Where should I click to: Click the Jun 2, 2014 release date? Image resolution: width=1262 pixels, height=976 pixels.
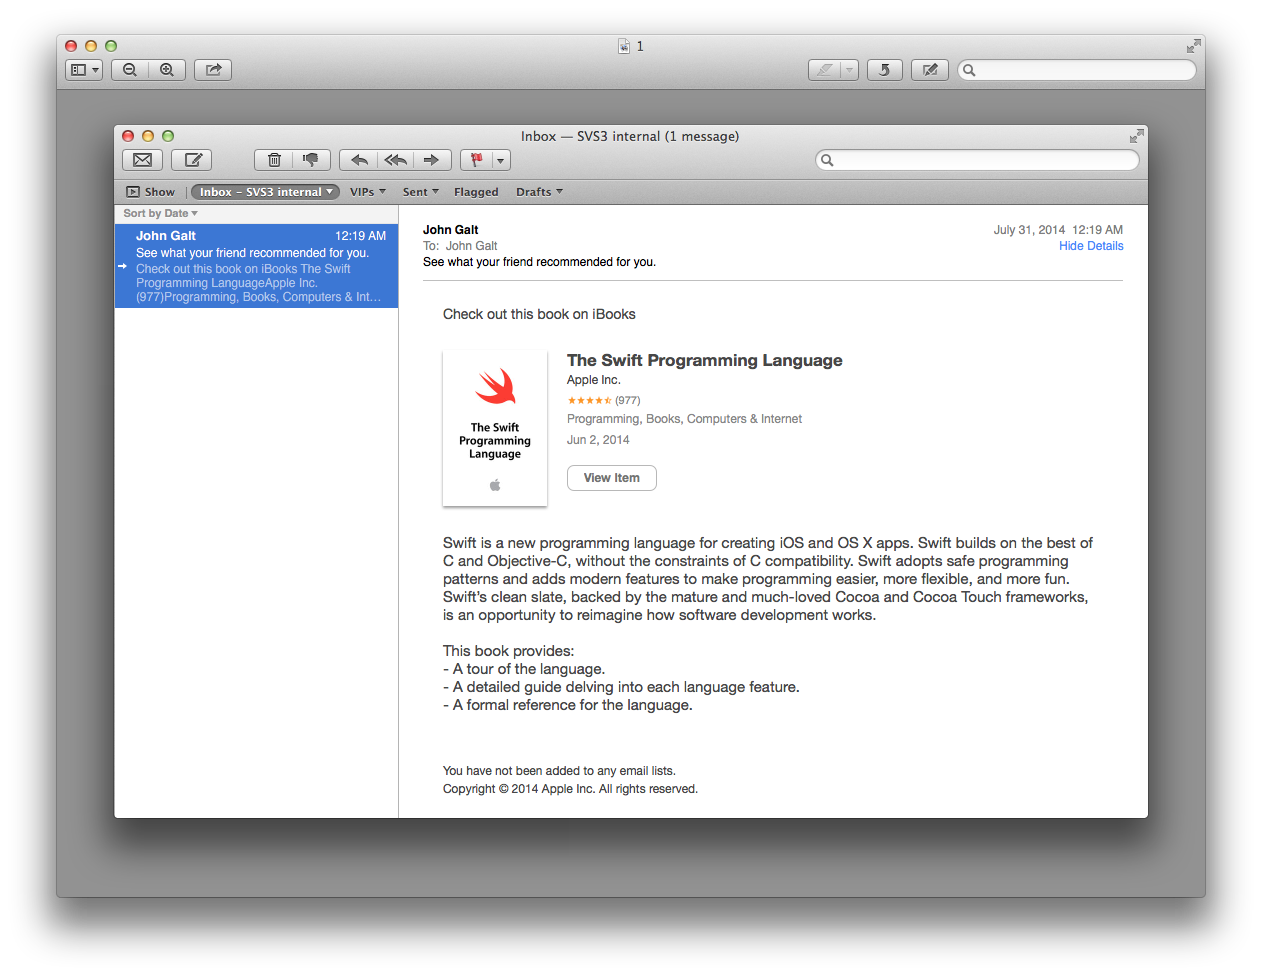[x=598, y=440]
